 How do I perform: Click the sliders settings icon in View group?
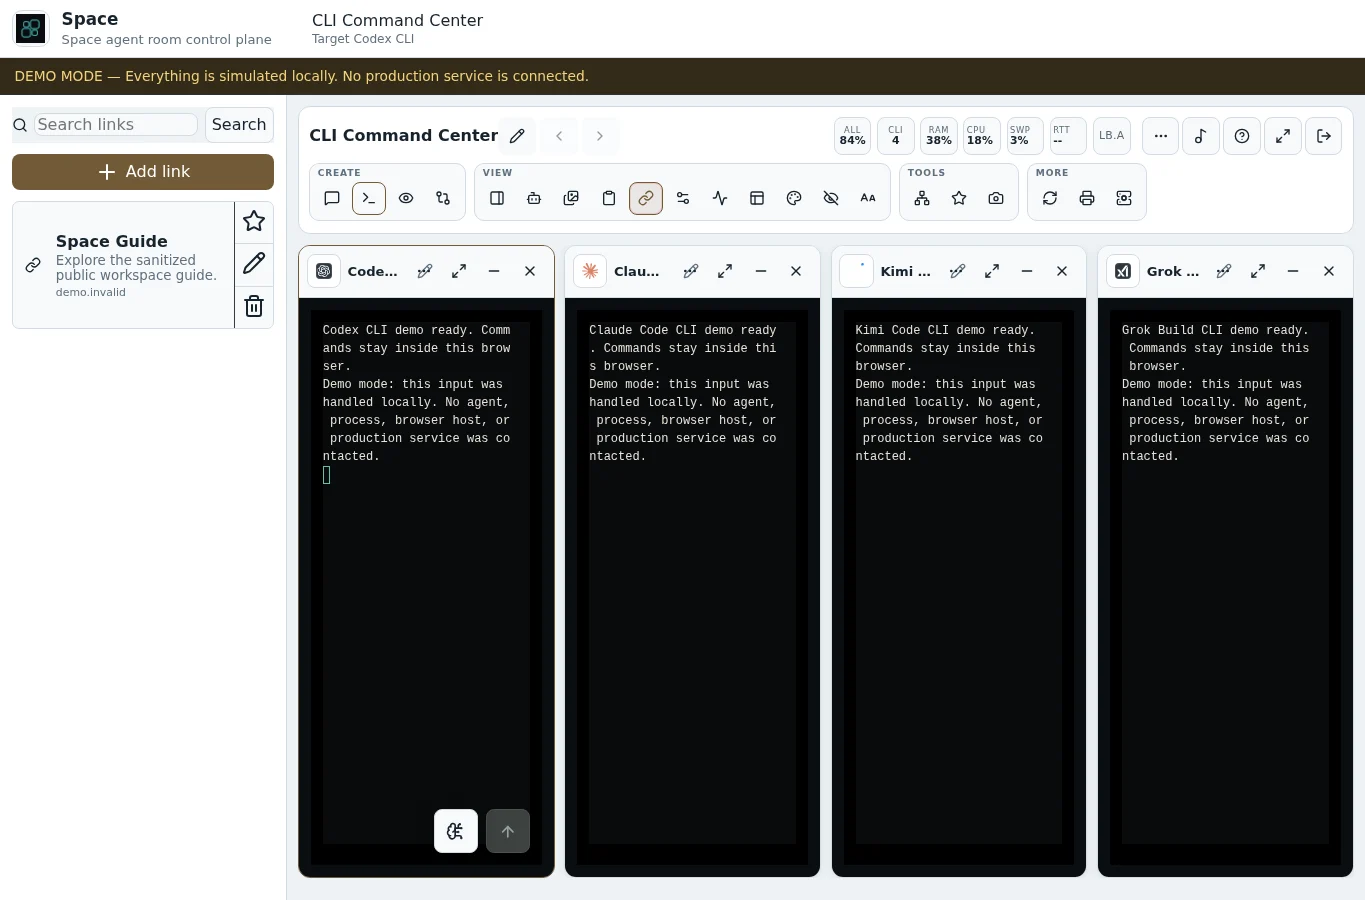click(683, 198)
